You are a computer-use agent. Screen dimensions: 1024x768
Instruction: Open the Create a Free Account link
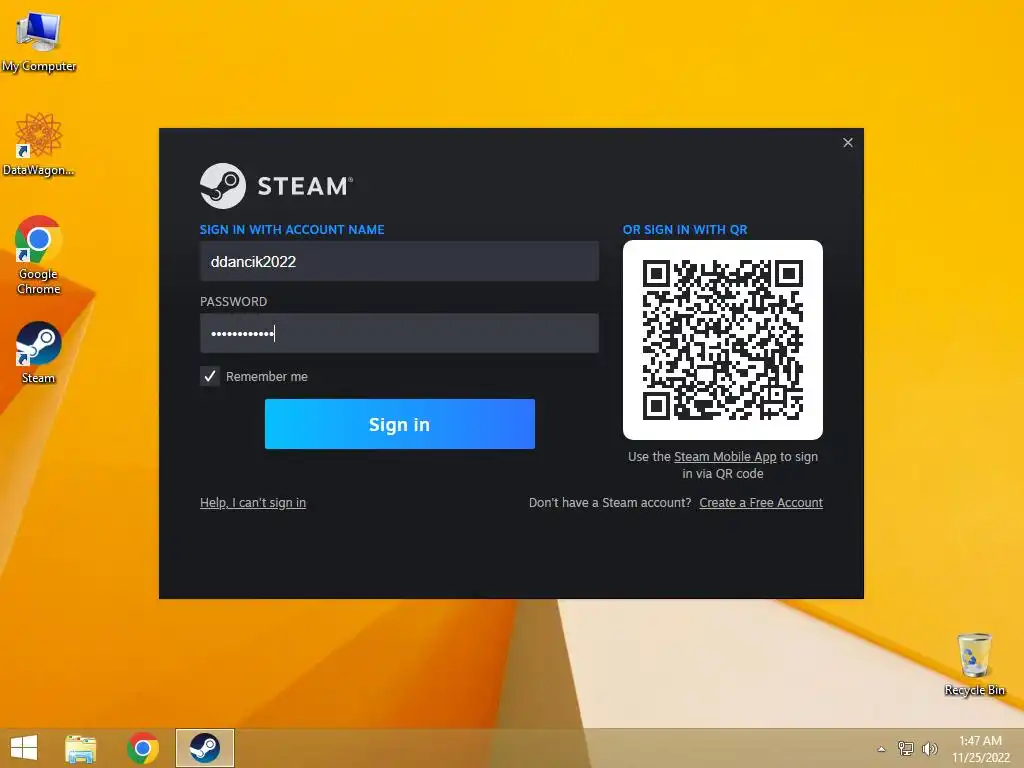pyautogui.click(x=761, y=502)
